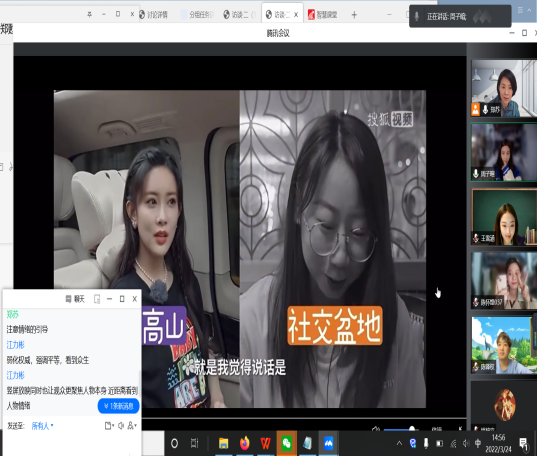This screenshot has height=456, width=537.
Task: Click the speaker icon in chat toolbar
Action: 121,426
